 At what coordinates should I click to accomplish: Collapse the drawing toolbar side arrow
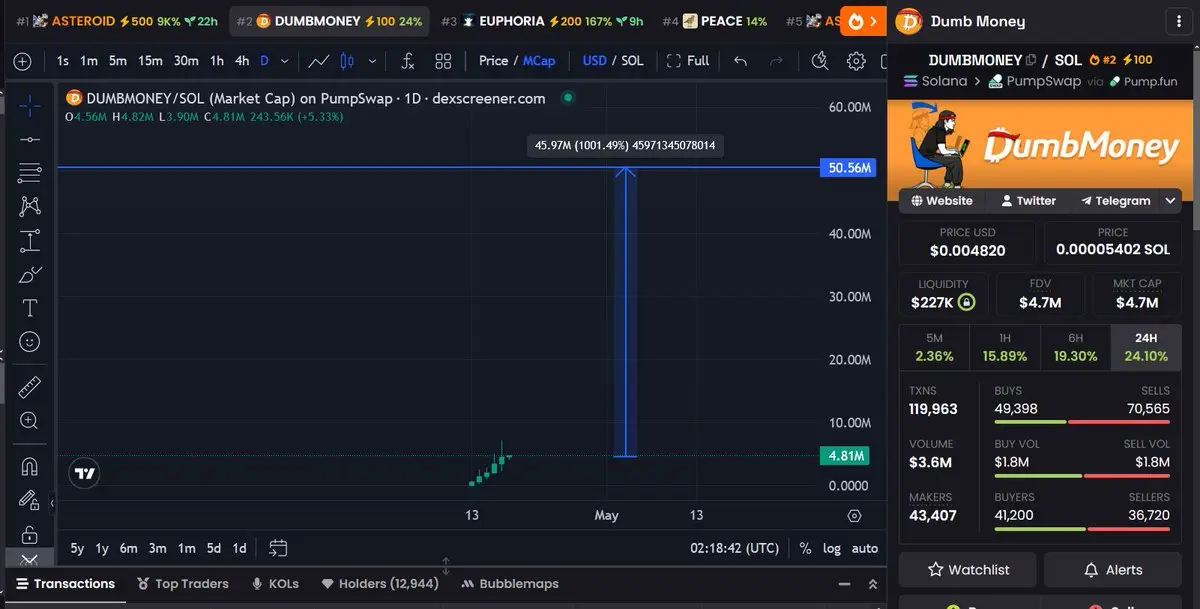51,504
